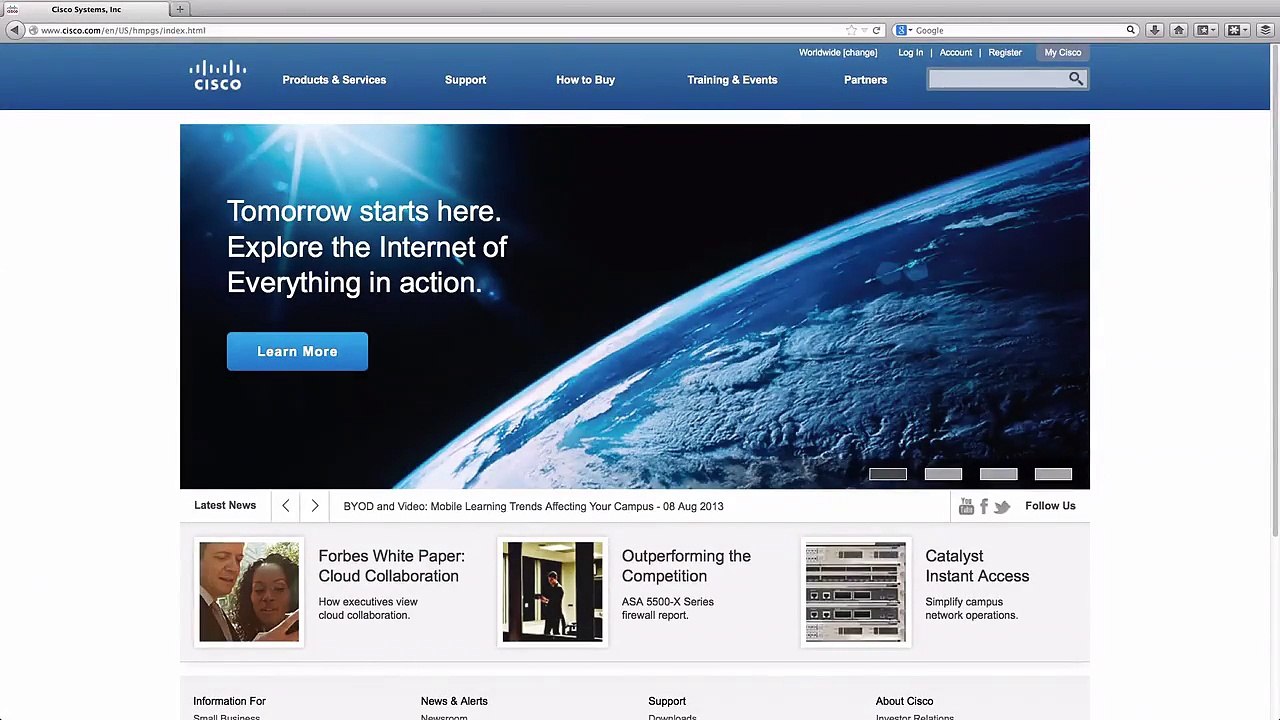Click the Latest News label

(x=225, y=505)
